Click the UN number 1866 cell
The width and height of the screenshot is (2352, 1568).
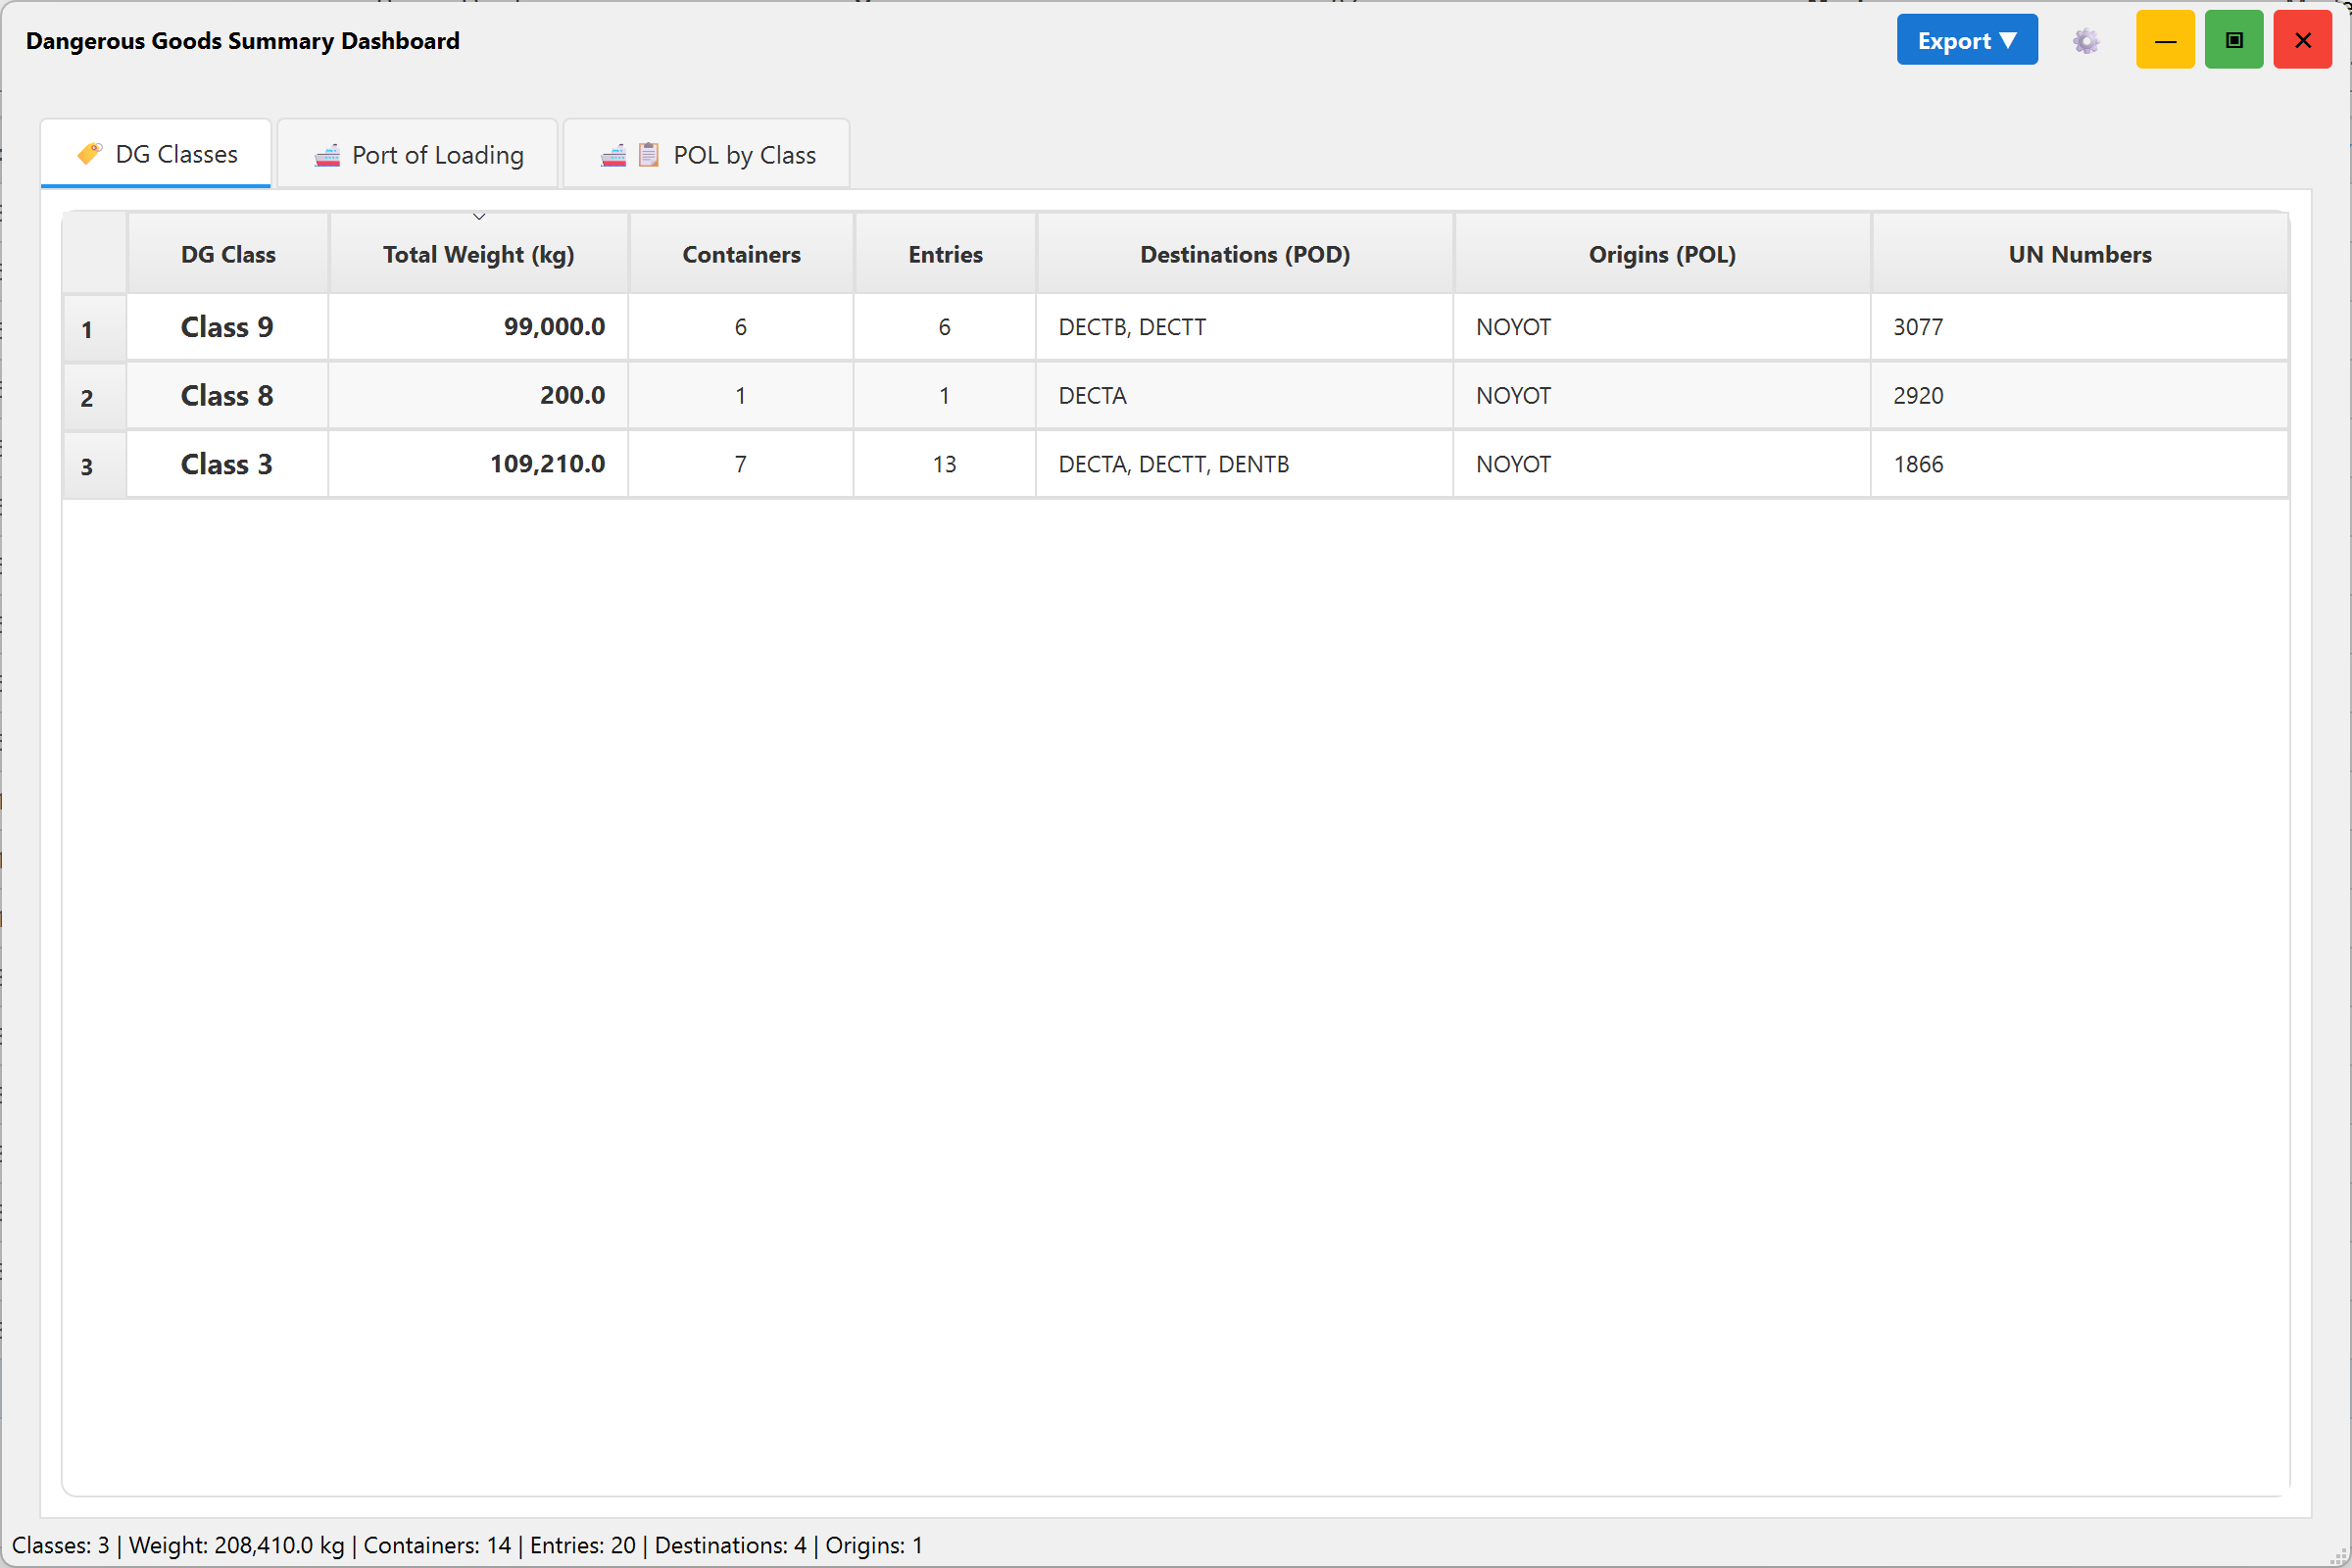(2080, 464)
